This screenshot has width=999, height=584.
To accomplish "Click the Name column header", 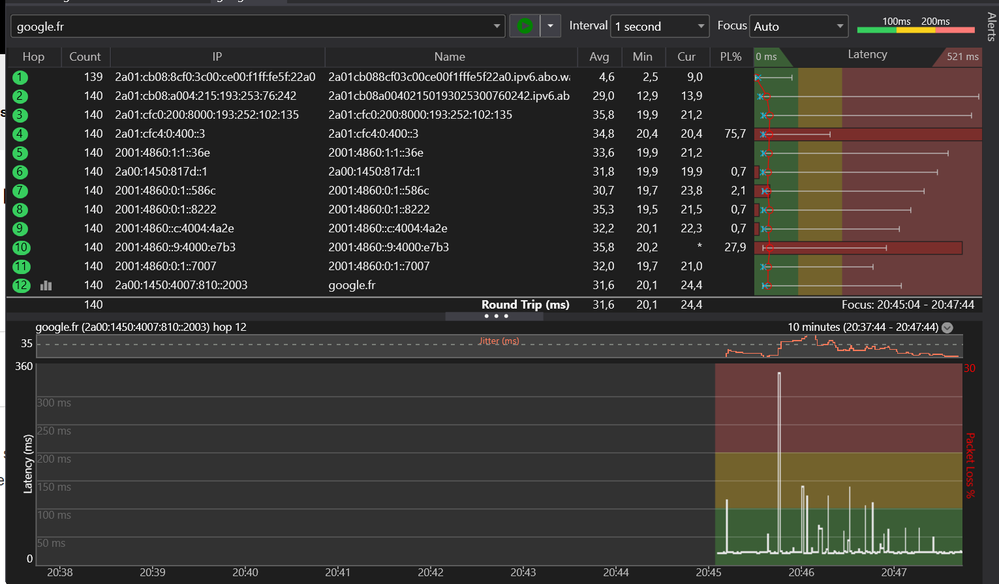I will pos(450,57).
